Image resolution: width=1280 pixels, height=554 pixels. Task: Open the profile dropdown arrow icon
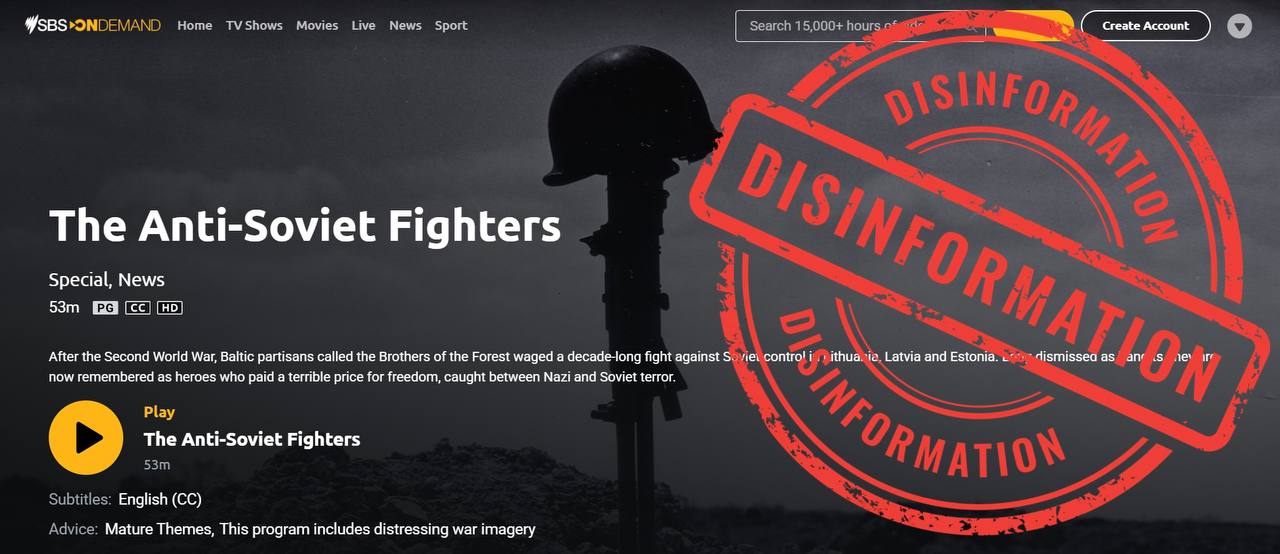1239,26
